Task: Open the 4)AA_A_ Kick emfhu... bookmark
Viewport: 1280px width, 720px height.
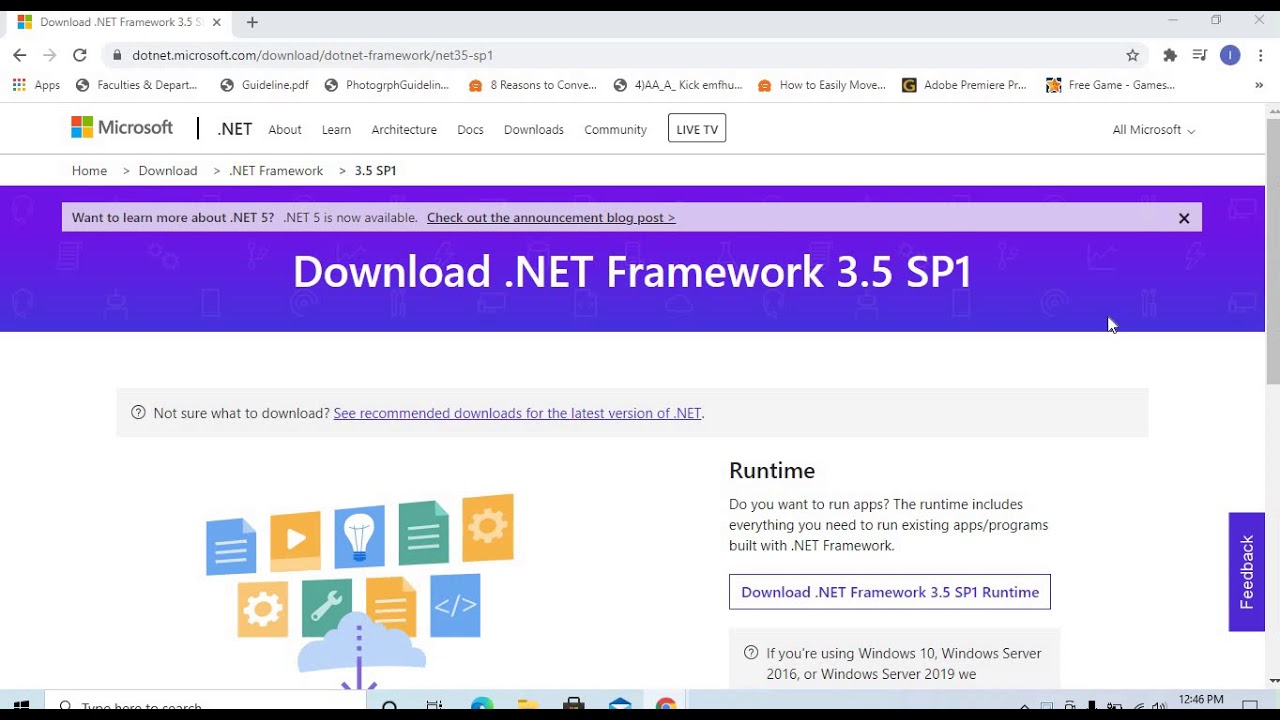Action: click(x=678, y=85)
